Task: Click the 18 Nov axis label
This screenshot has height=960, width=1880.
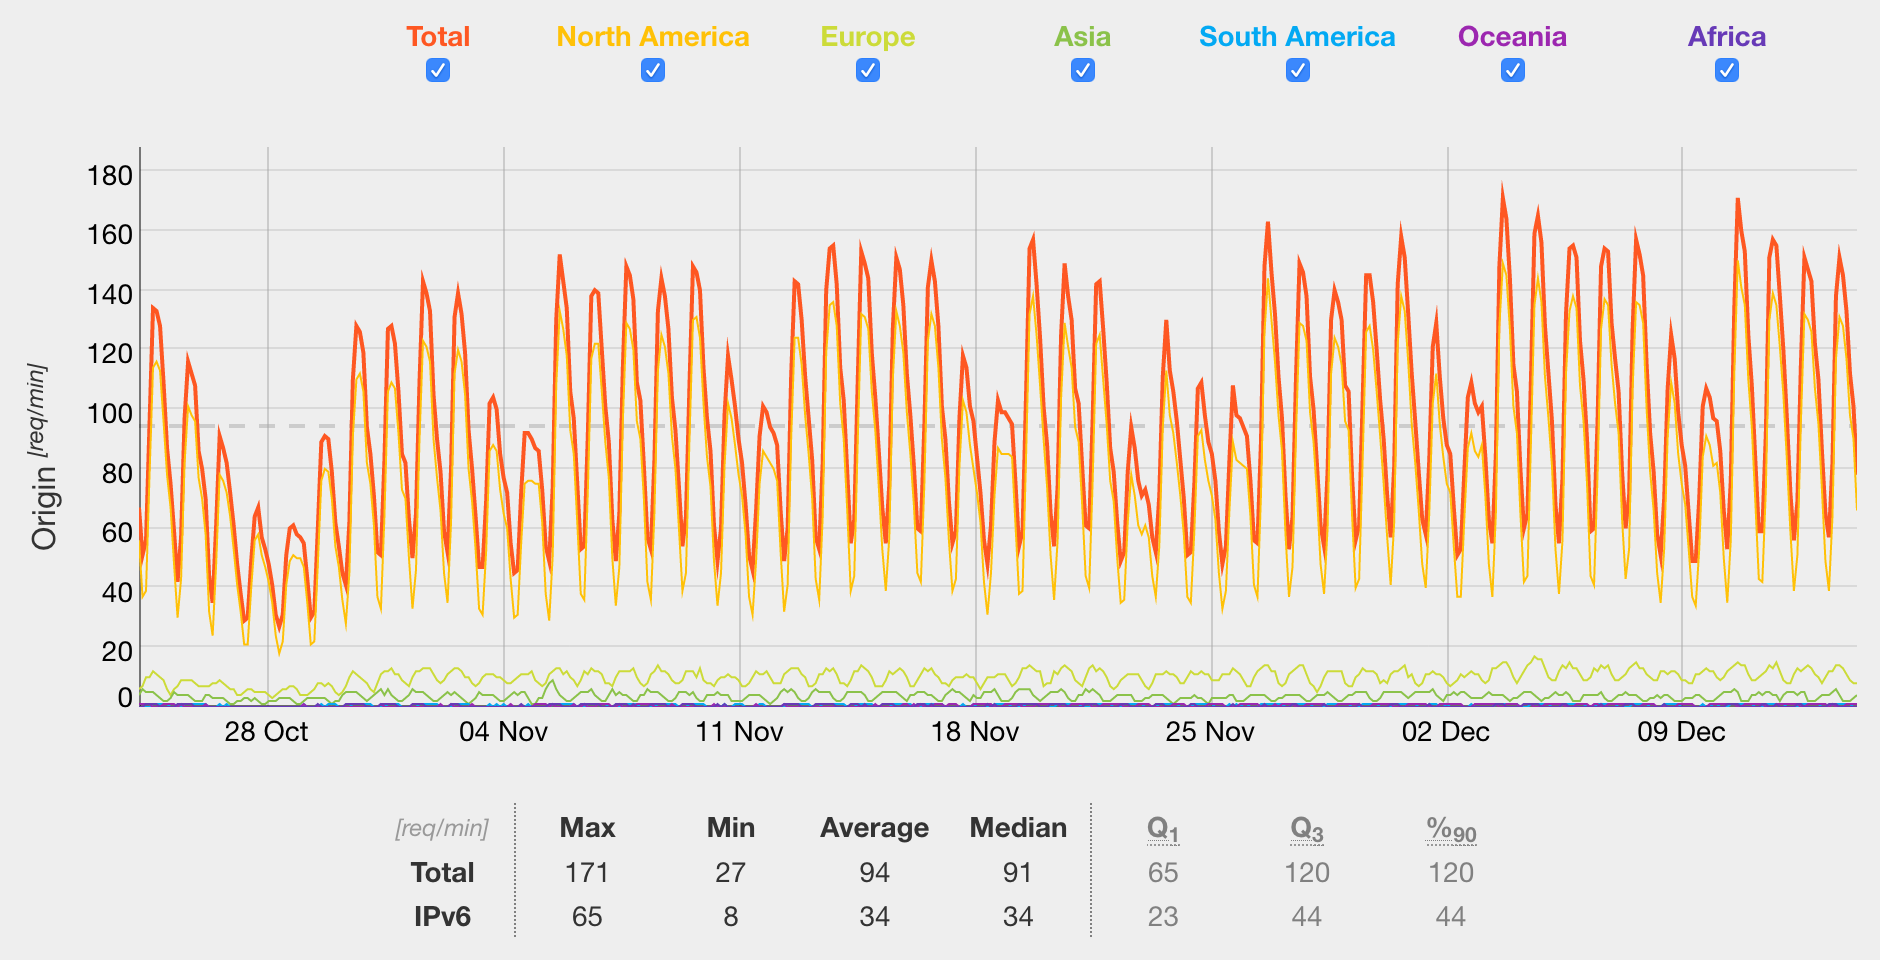Action: (975, 732)
